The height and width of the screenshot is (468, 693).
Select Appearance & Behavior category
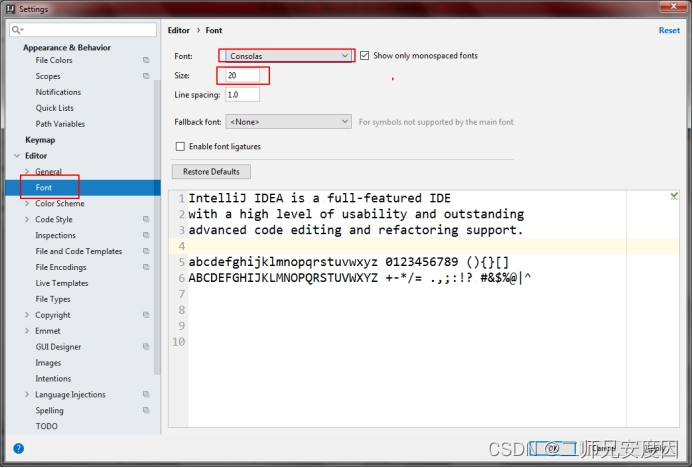click(67, 47)
